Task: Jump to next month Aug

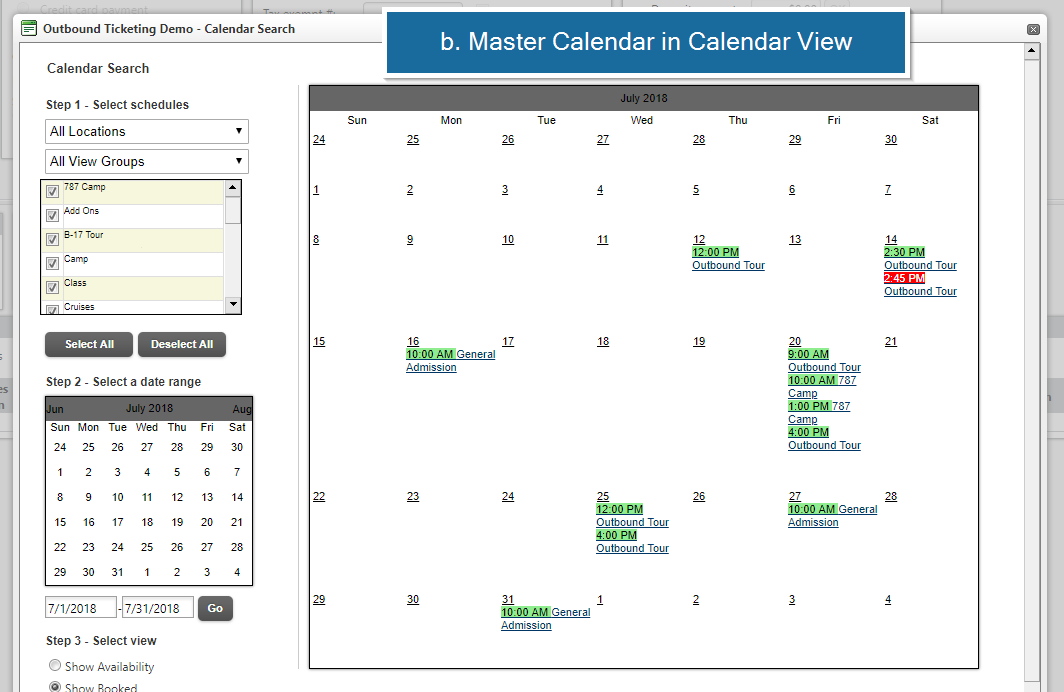Action: [x=241, y=409]
